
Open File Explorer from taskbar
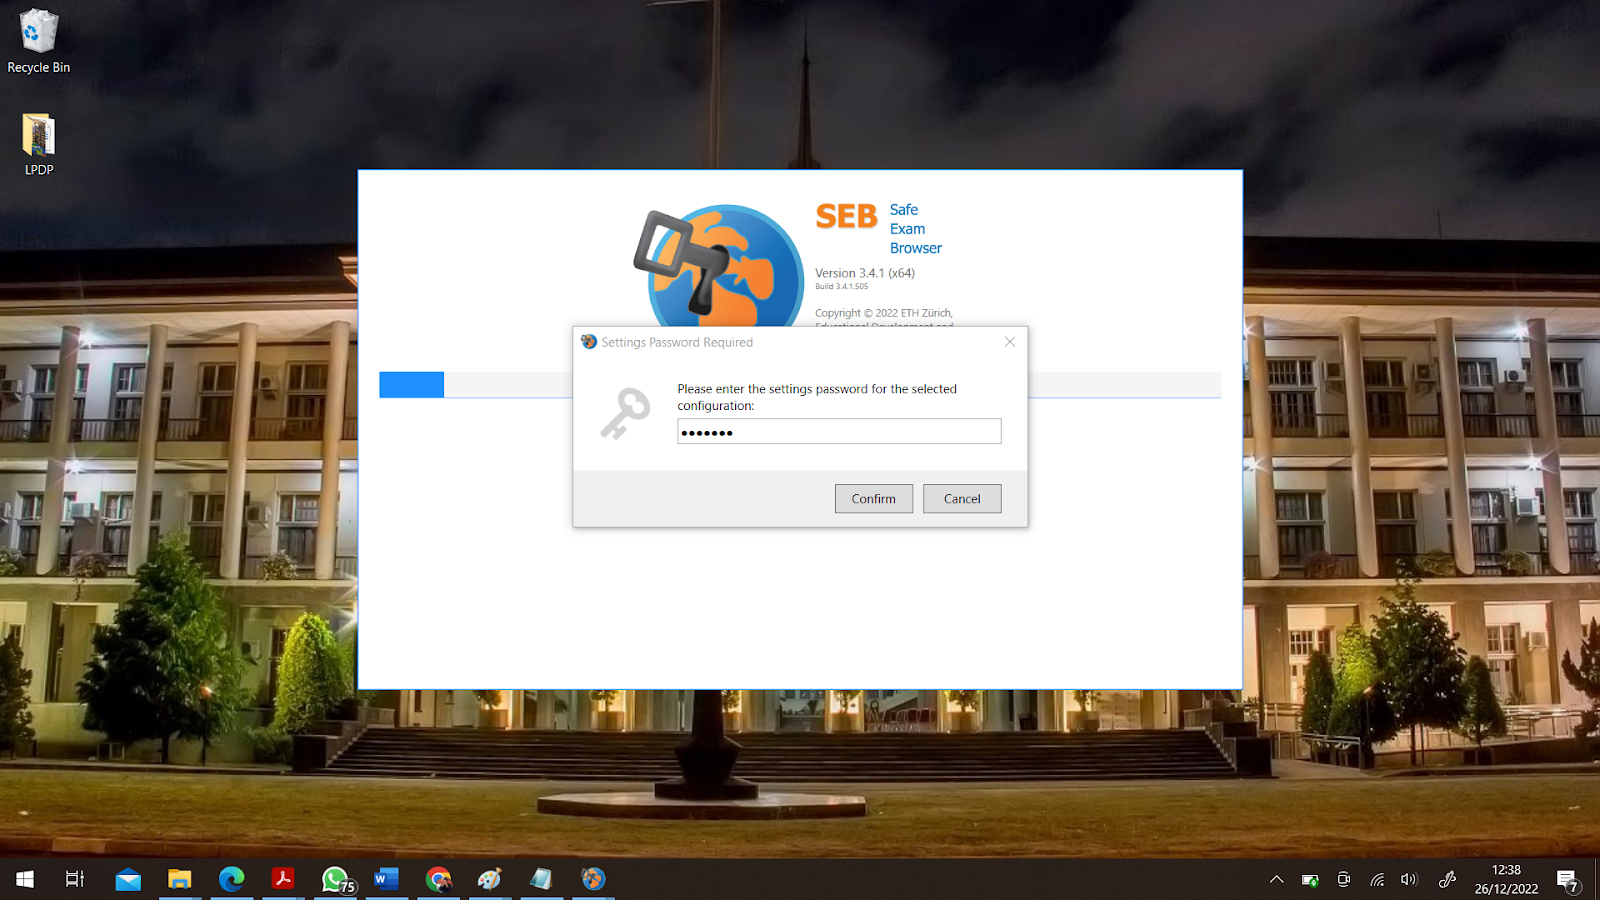point(180,879)
